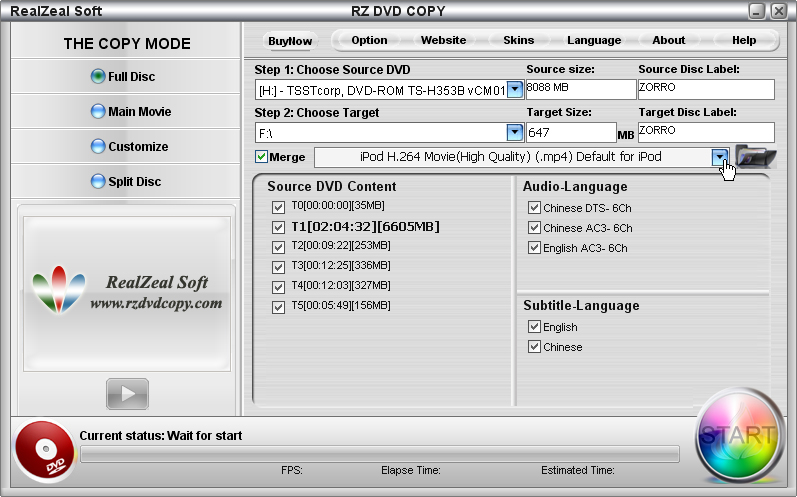
Task: Close the RZ DVD COPY window
Action: (778, 11)
